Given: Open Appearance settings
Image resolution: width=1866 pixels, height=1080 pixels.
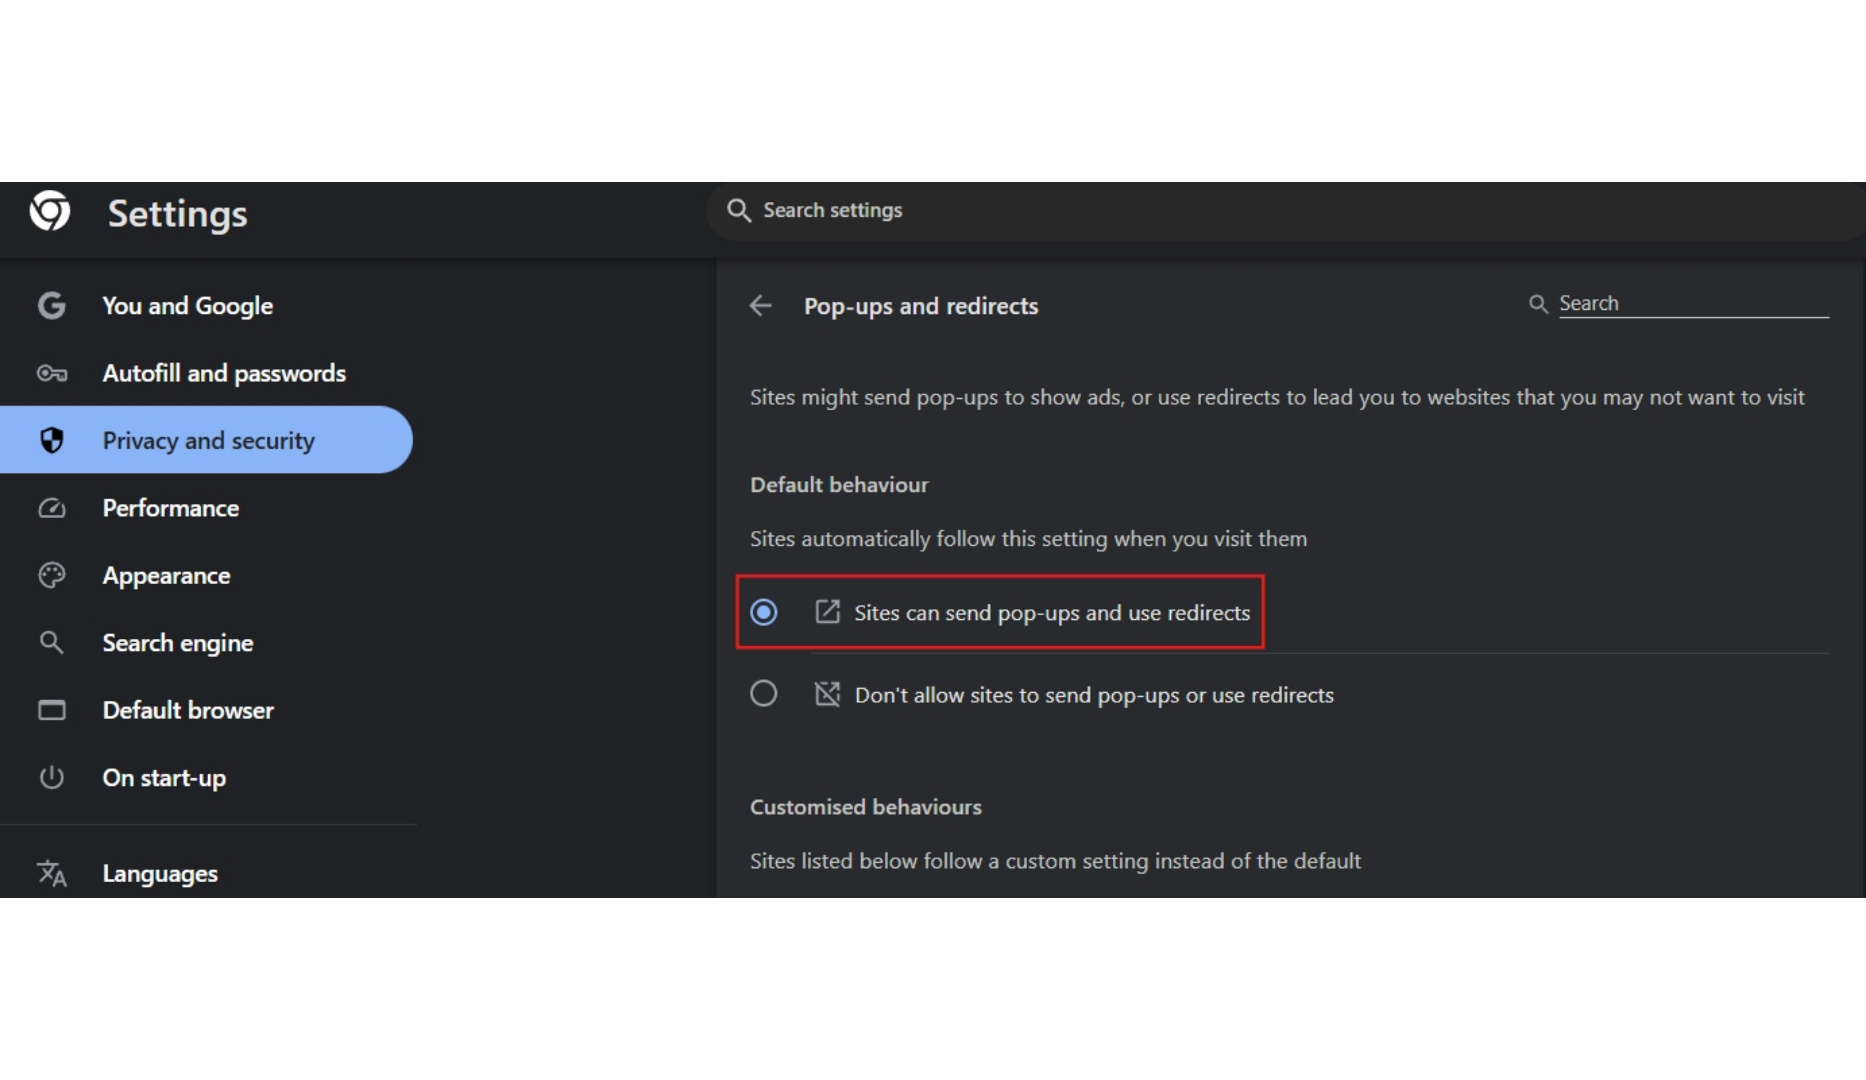Looking at the screenshot, I should [x=208, y=575].
